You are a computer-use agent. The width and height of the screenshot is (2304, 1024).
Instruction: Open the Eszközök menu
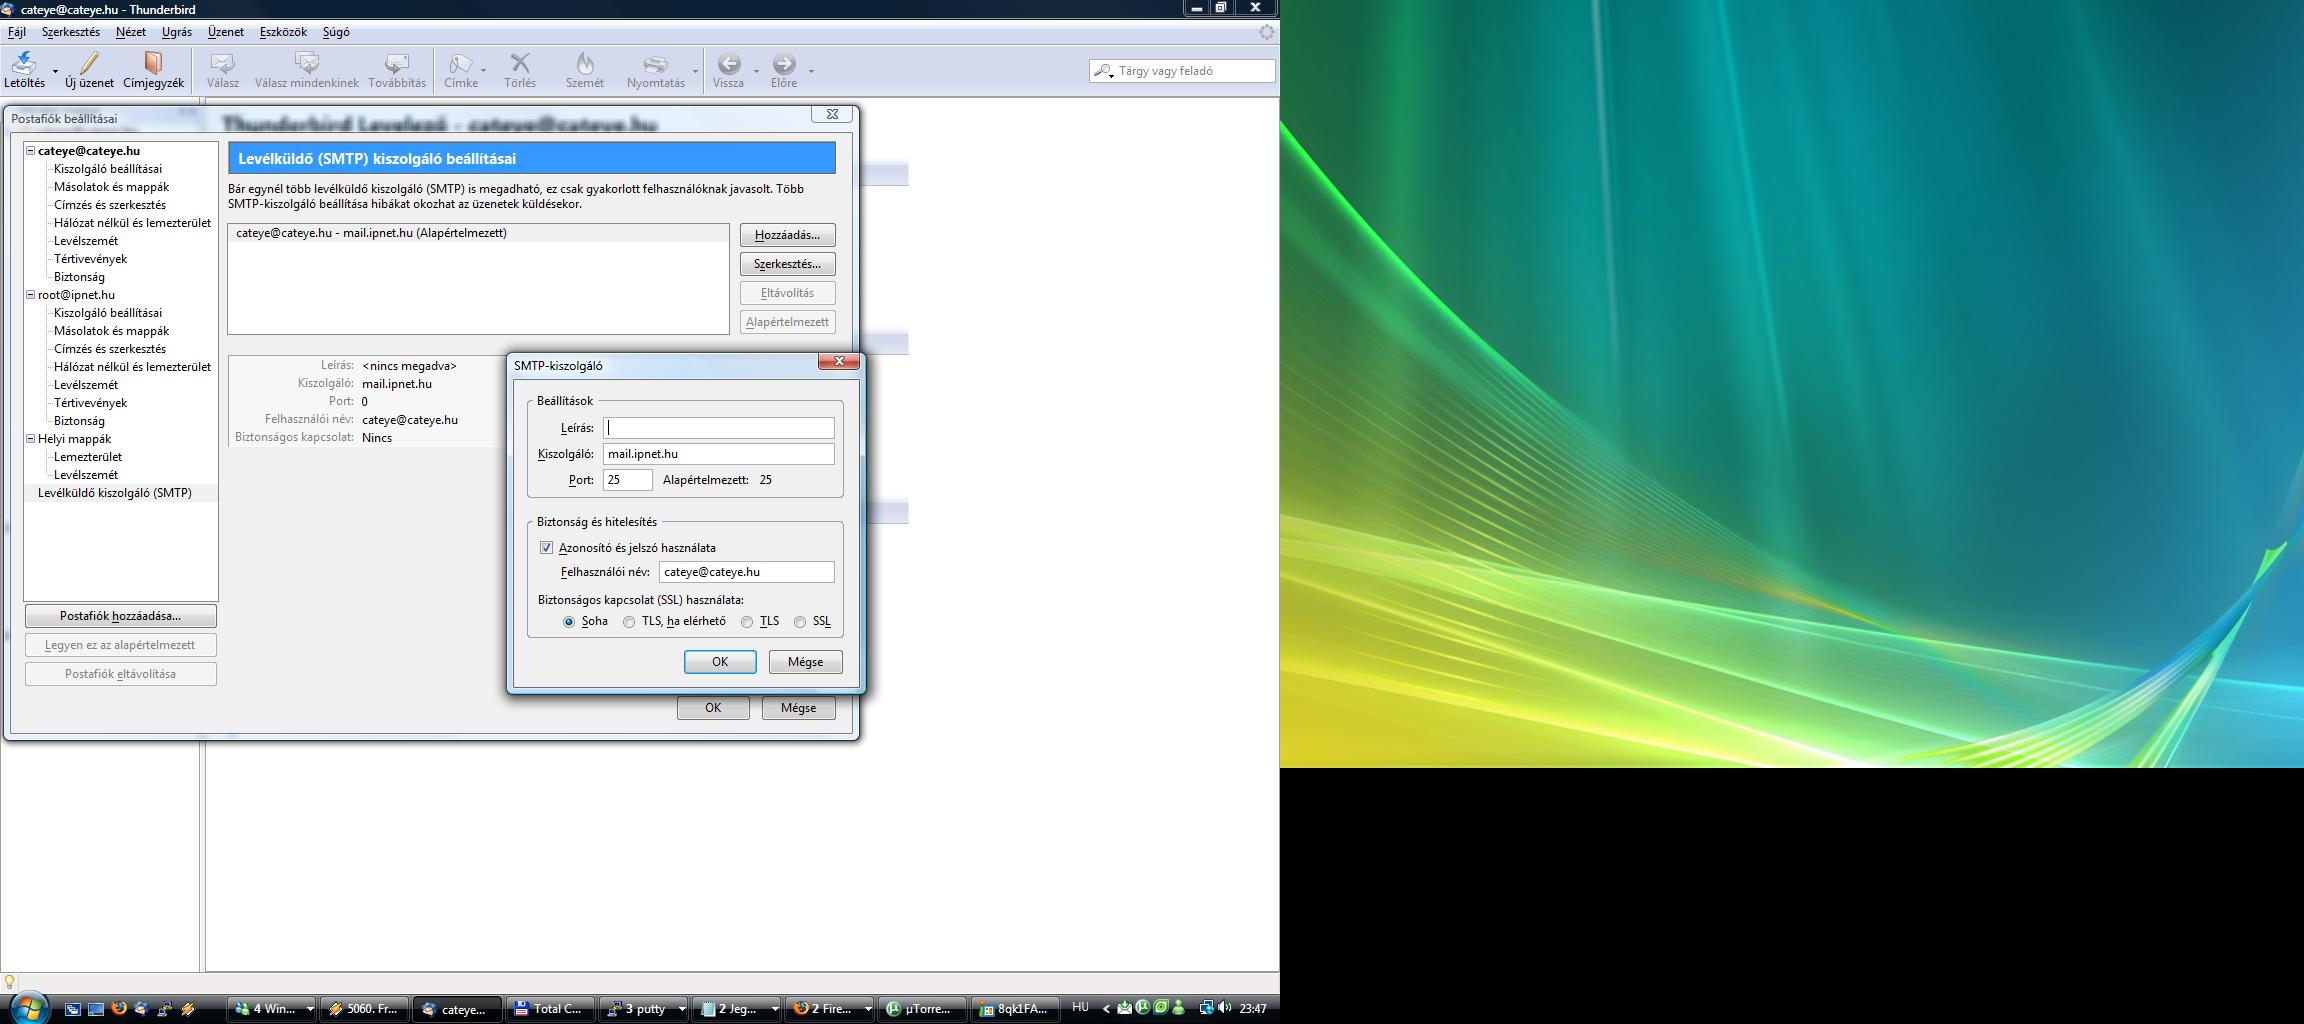coord(283,32)
